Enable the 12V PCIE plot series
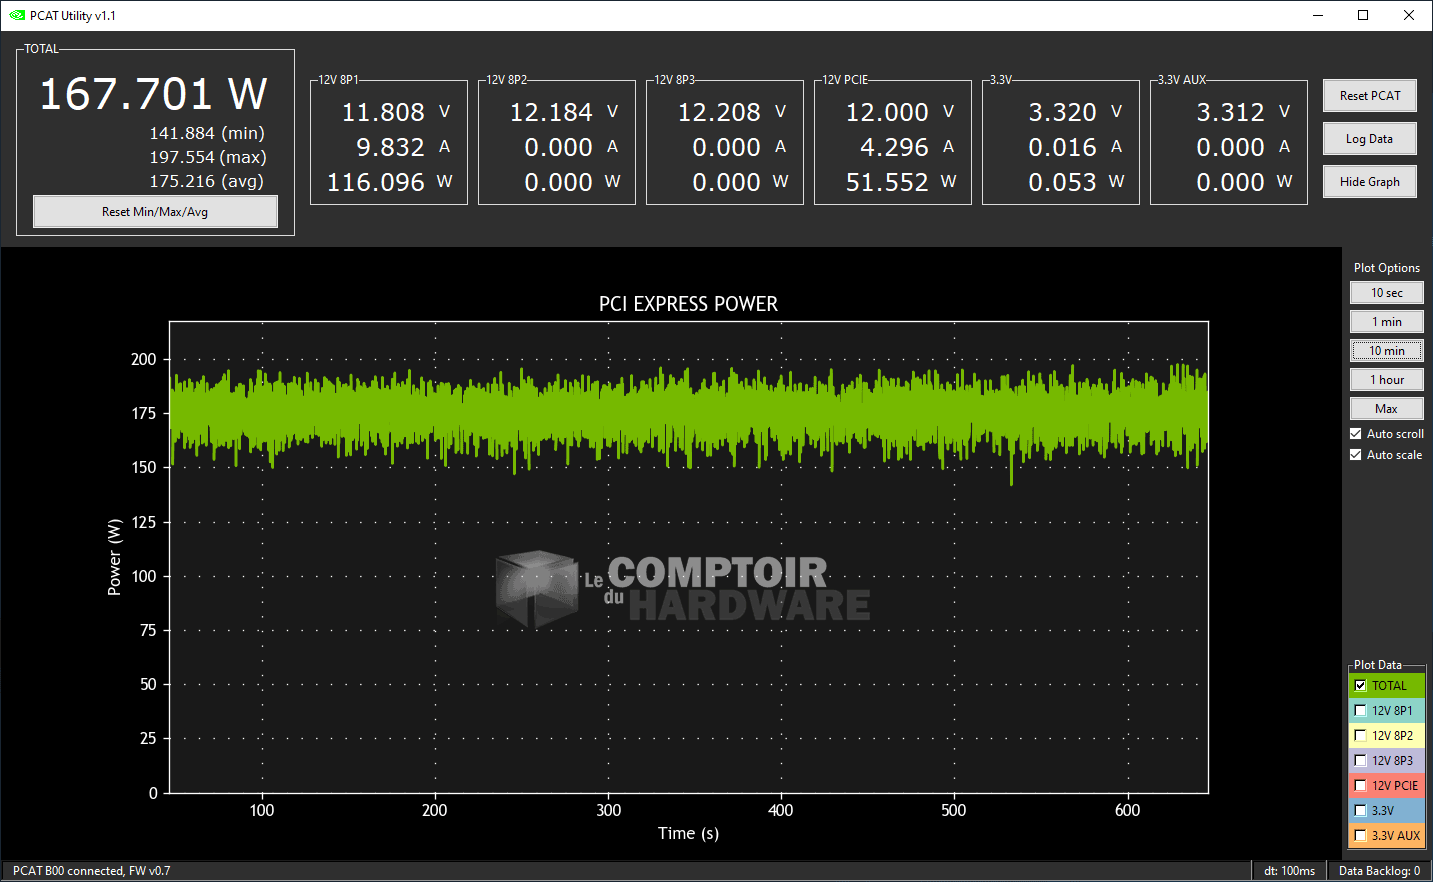This screenshot has width=1433, height=882. tap(1360, 786)
